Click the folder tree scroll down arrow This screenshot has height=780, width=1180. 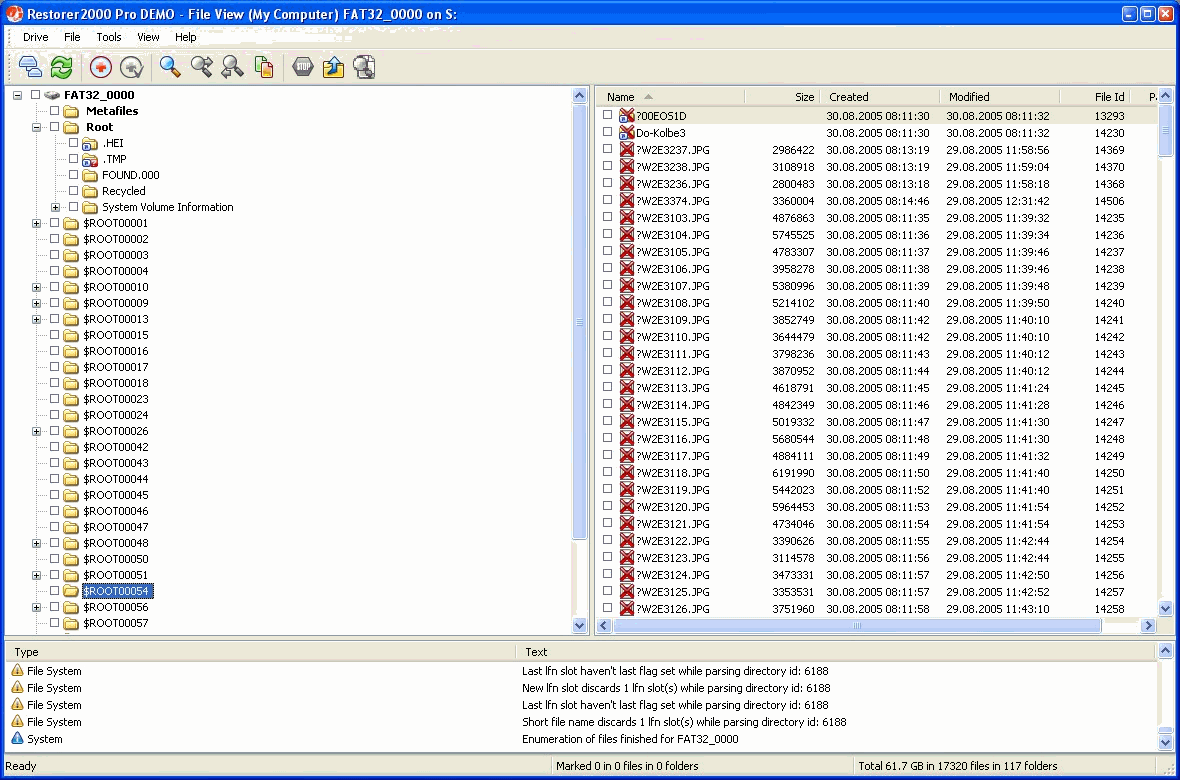[x=579, y=624]
